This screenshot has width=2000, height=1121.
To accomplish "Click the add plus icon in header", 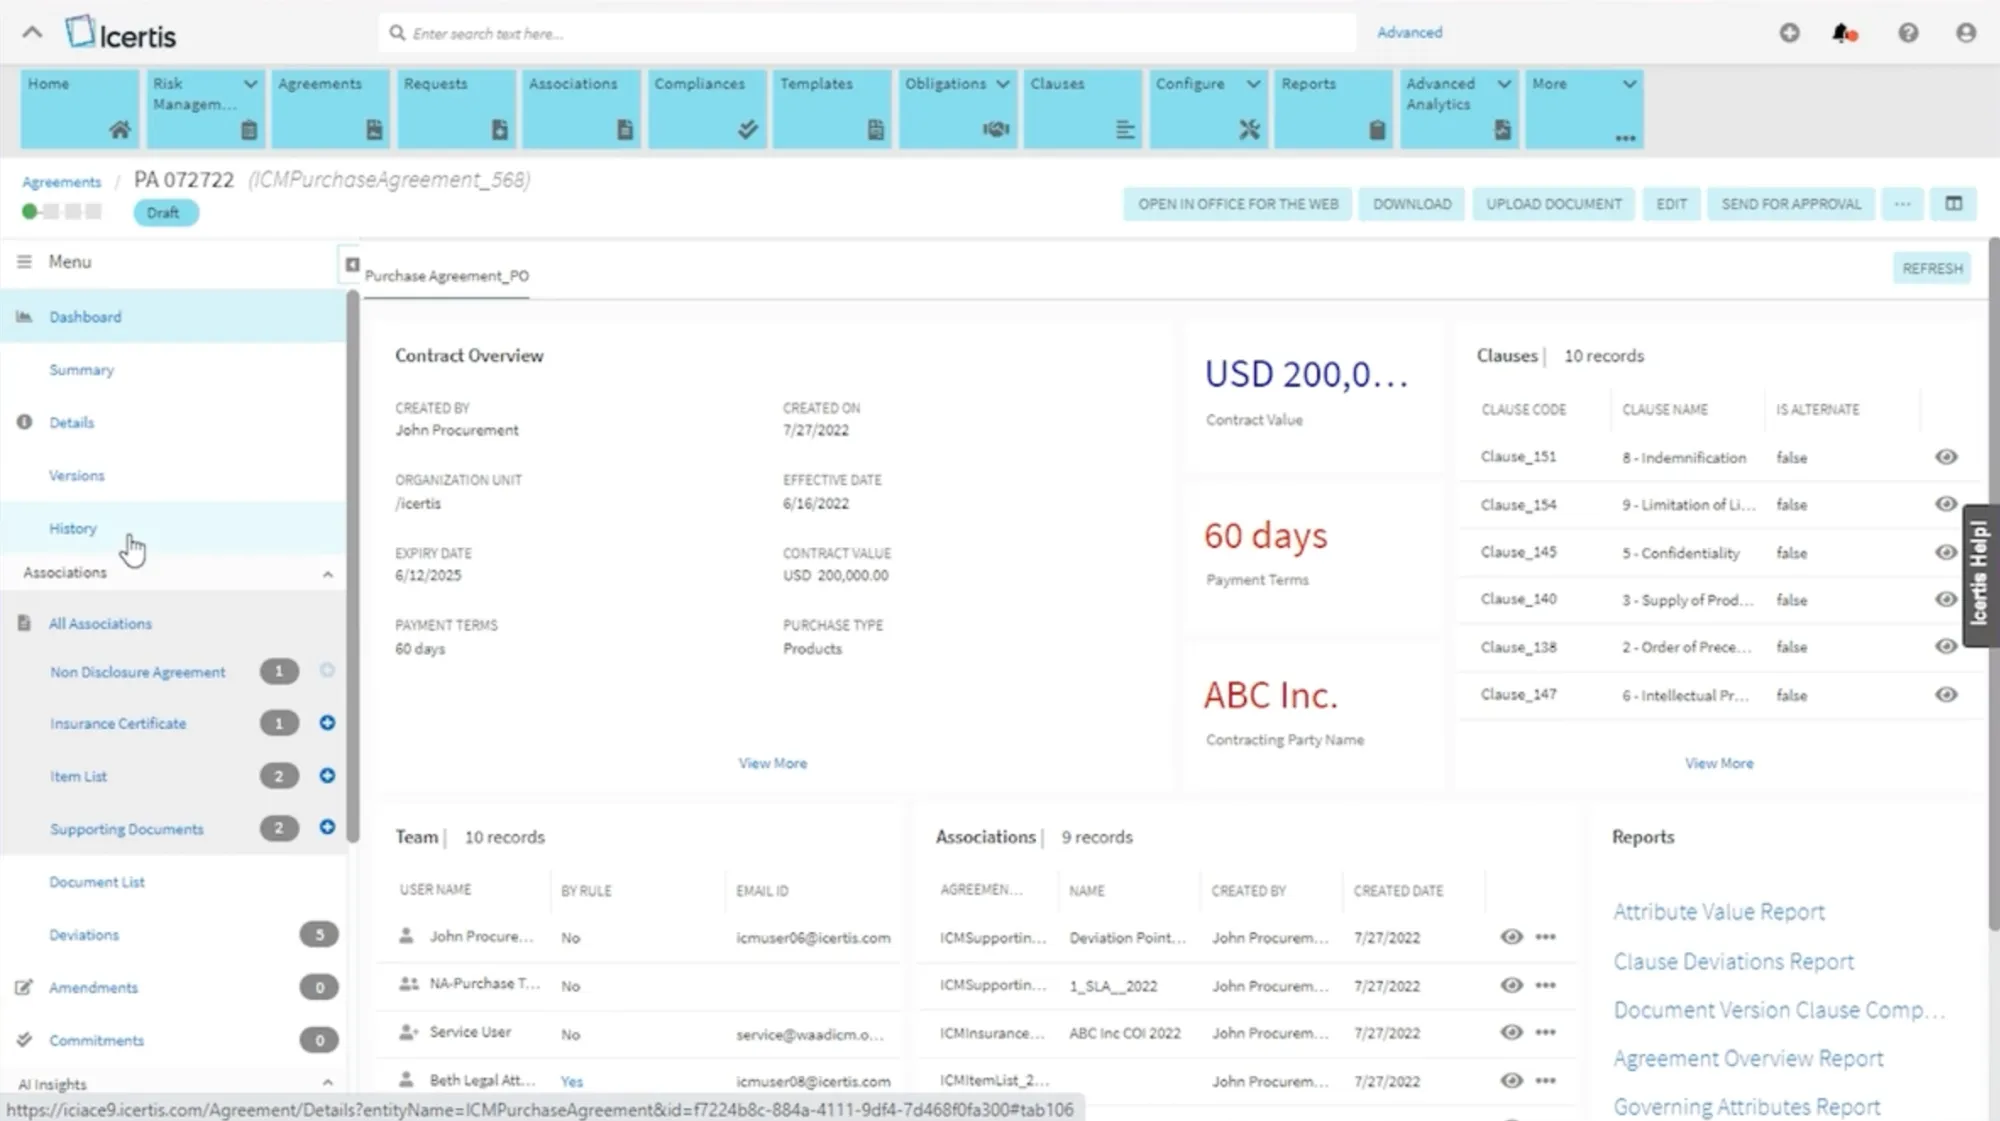I will (x=1789, y=33).
